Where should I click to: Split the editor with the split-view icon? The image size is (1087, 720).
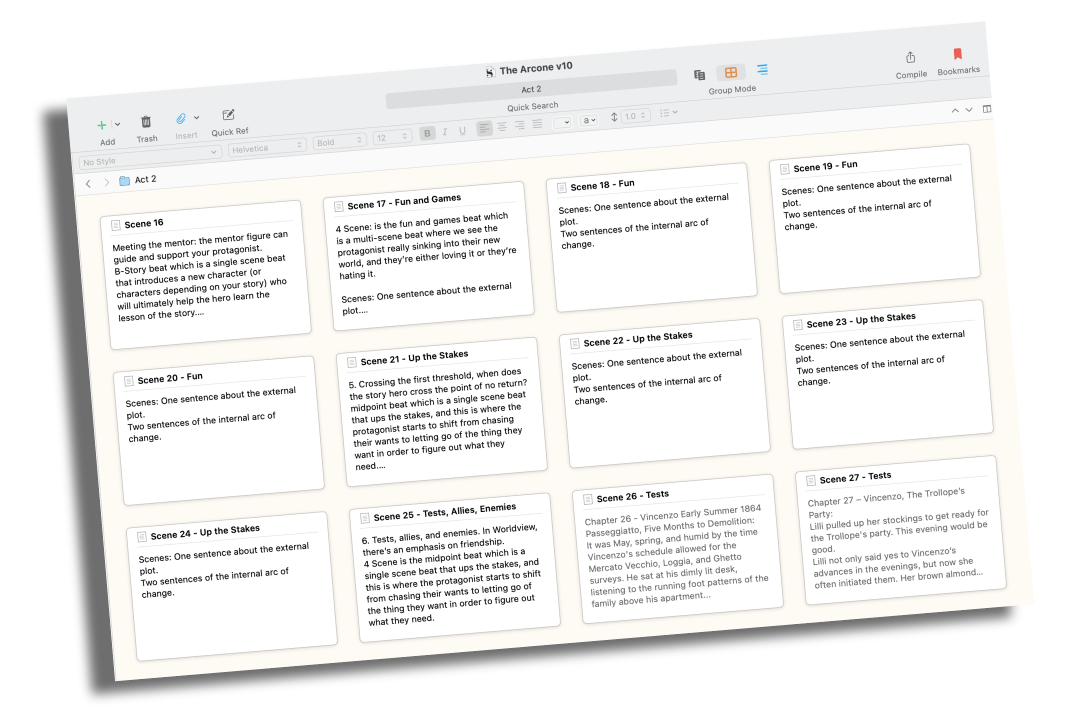pyautogui.click(x=987, y=109)
